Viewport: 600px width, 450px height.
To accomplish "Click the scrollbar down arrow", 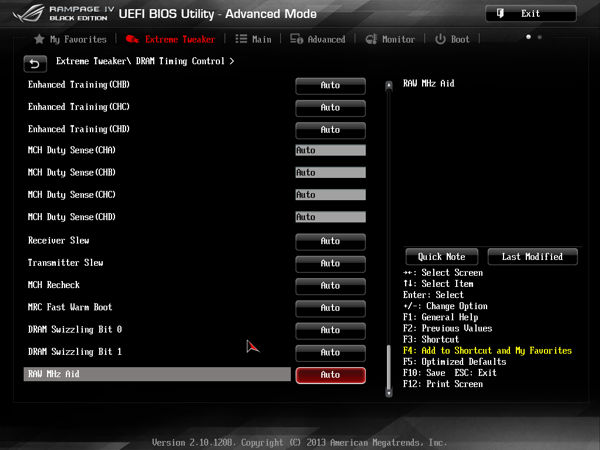I will (x=389, y=393).
